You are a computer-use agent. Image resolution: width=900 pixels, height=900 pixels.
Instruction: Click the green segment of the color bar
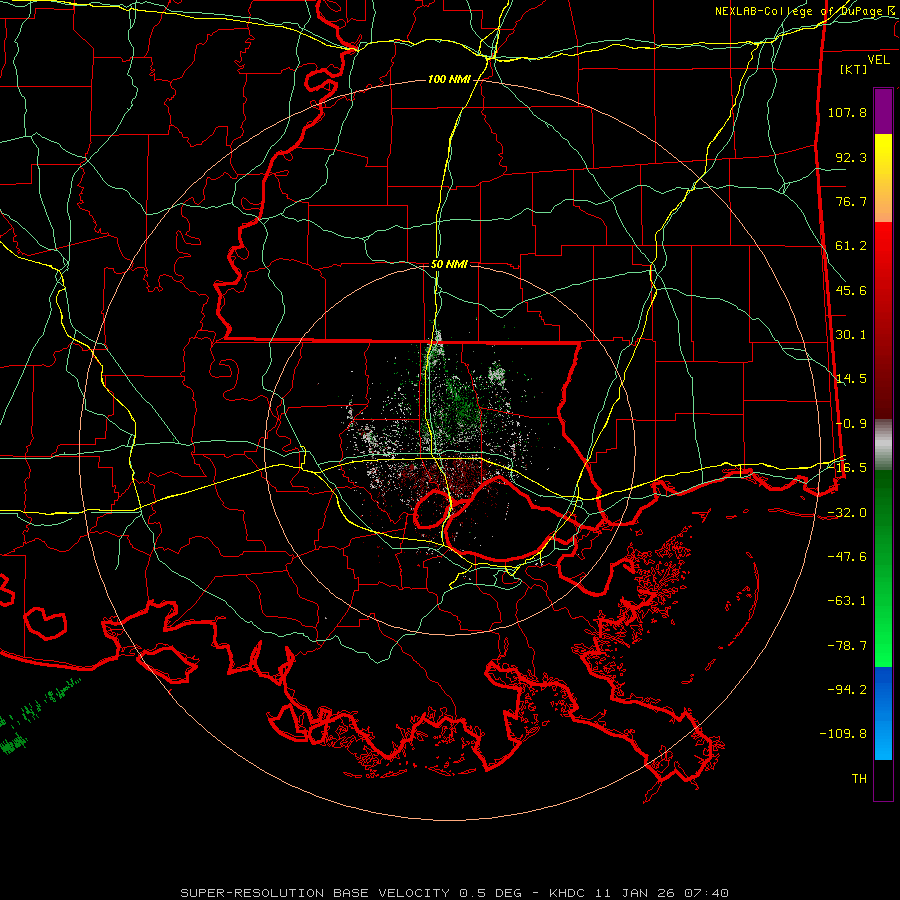[x=883, y=568]
